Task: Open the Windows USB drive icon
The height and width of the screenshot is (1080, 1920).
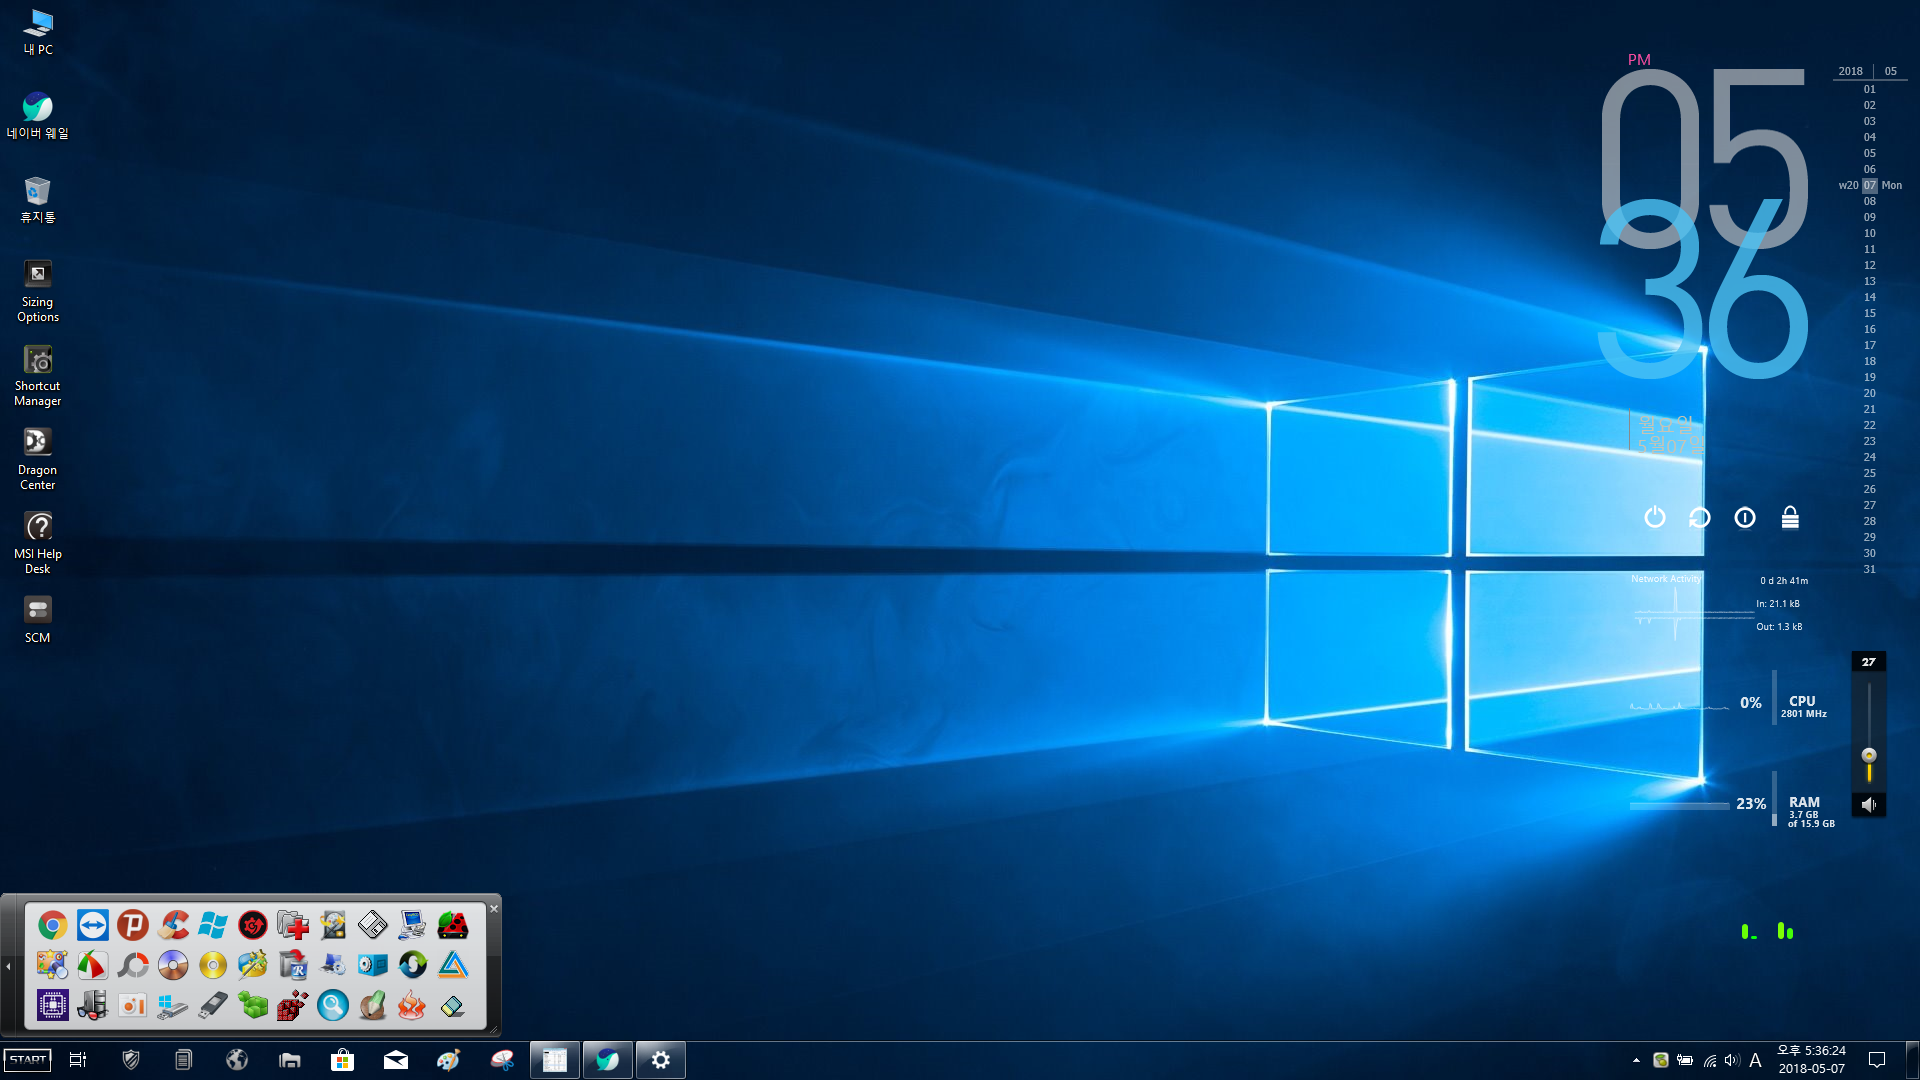Action: 173,1005
